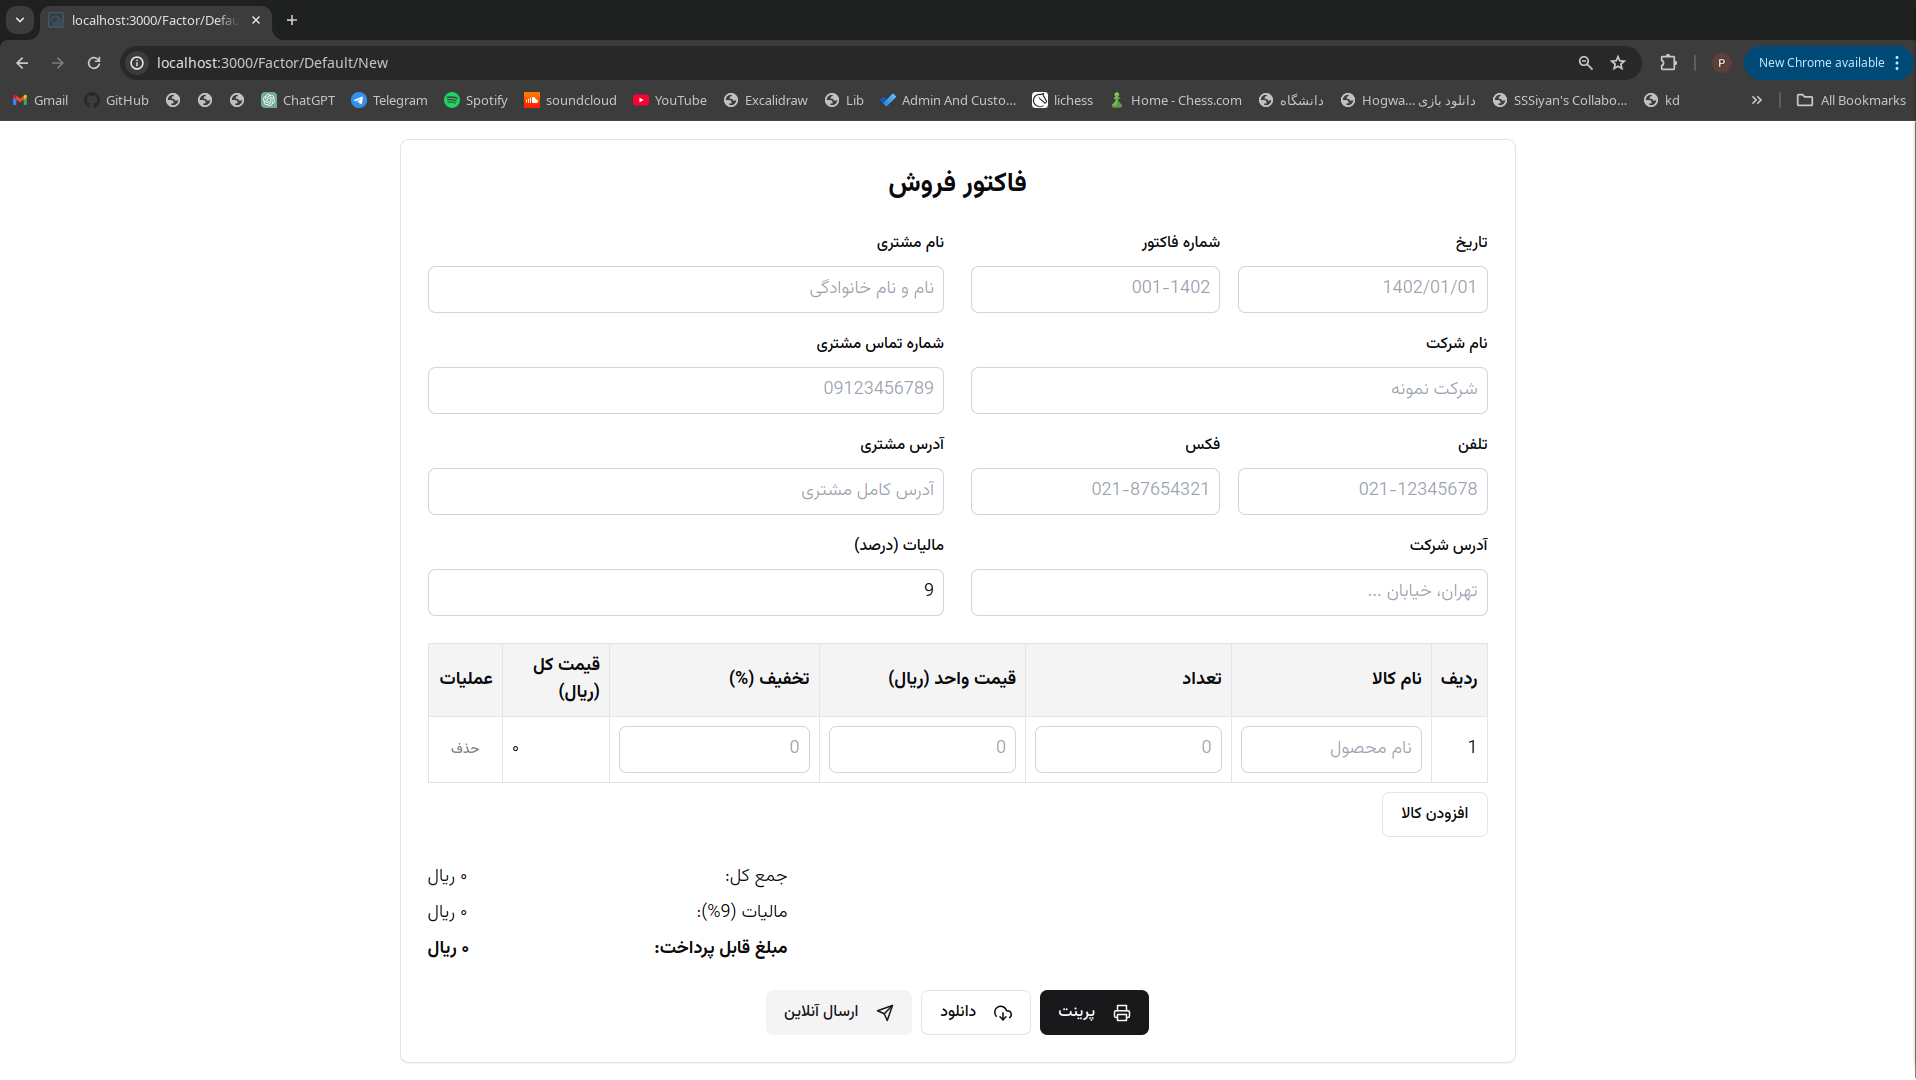The height and width of the screenshot is (1080, 1916).
Task: Click the send icon on ارسال آنلاین button
Action: [x=885, y=1012]
